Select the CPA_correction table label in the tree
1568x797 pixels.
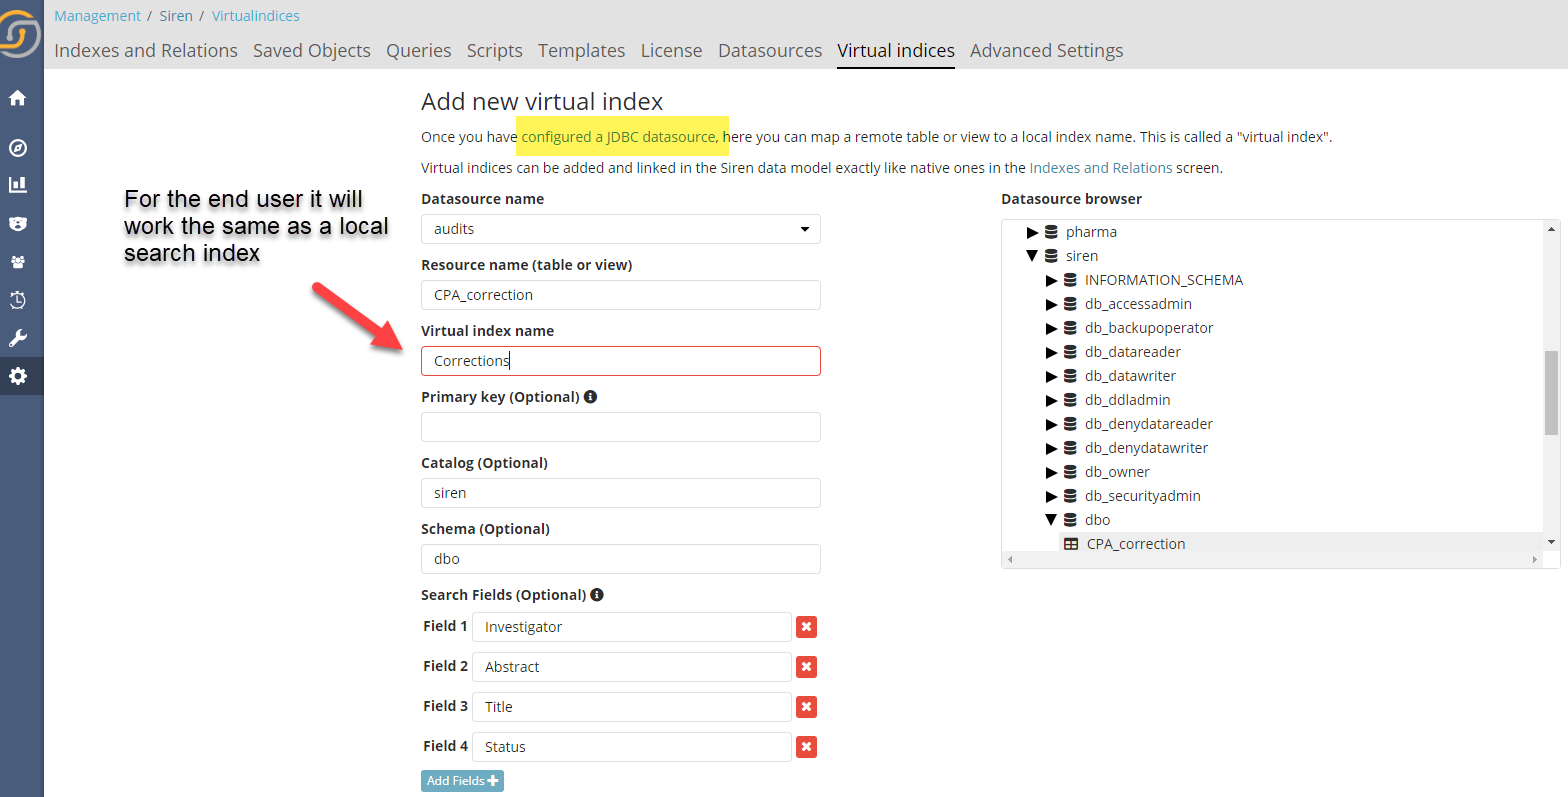pyautogui.click(x=1136, y=544)
